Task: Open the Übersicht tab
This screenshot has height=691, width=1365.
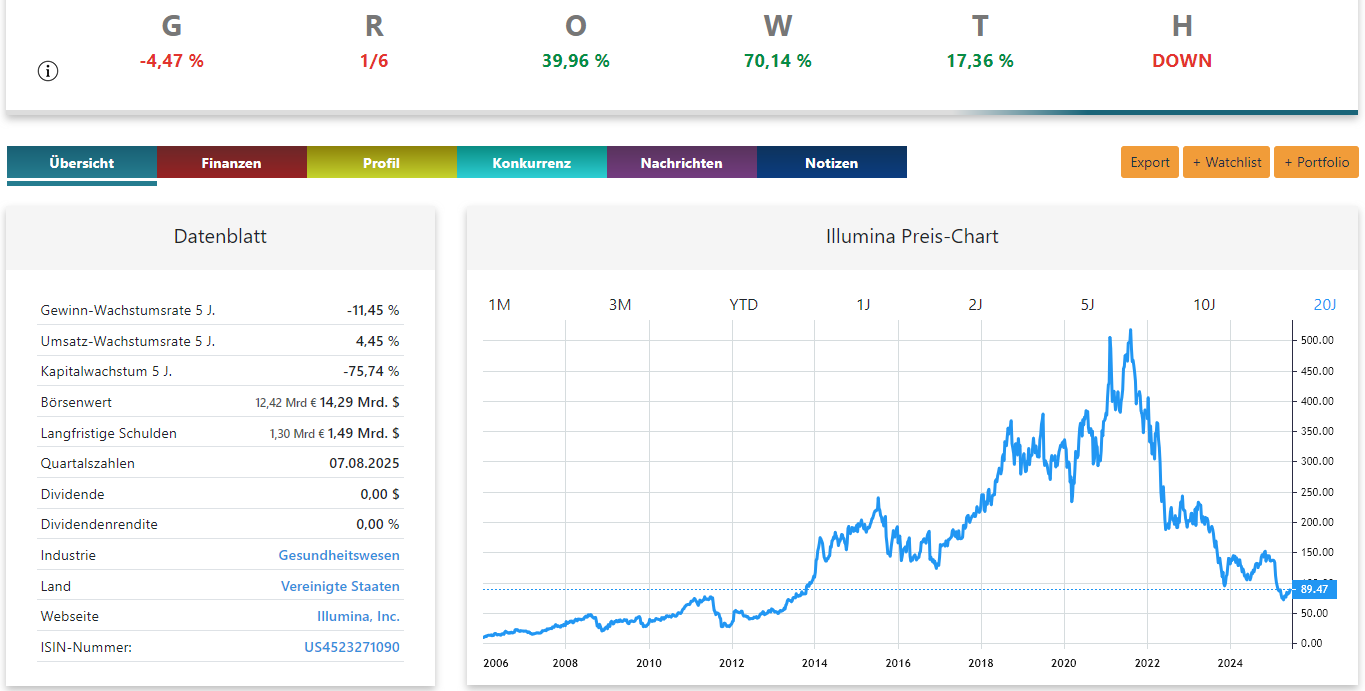Action: point(82,163)
